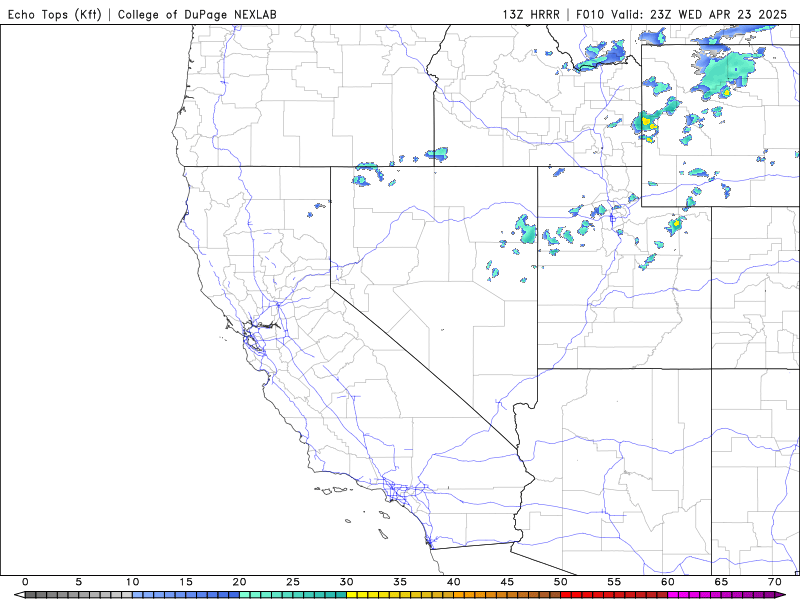Image resolution: width=800 pixels, height=600 pixels.
Task: Click the 30 label on the color scale
Action: [346, 582]
